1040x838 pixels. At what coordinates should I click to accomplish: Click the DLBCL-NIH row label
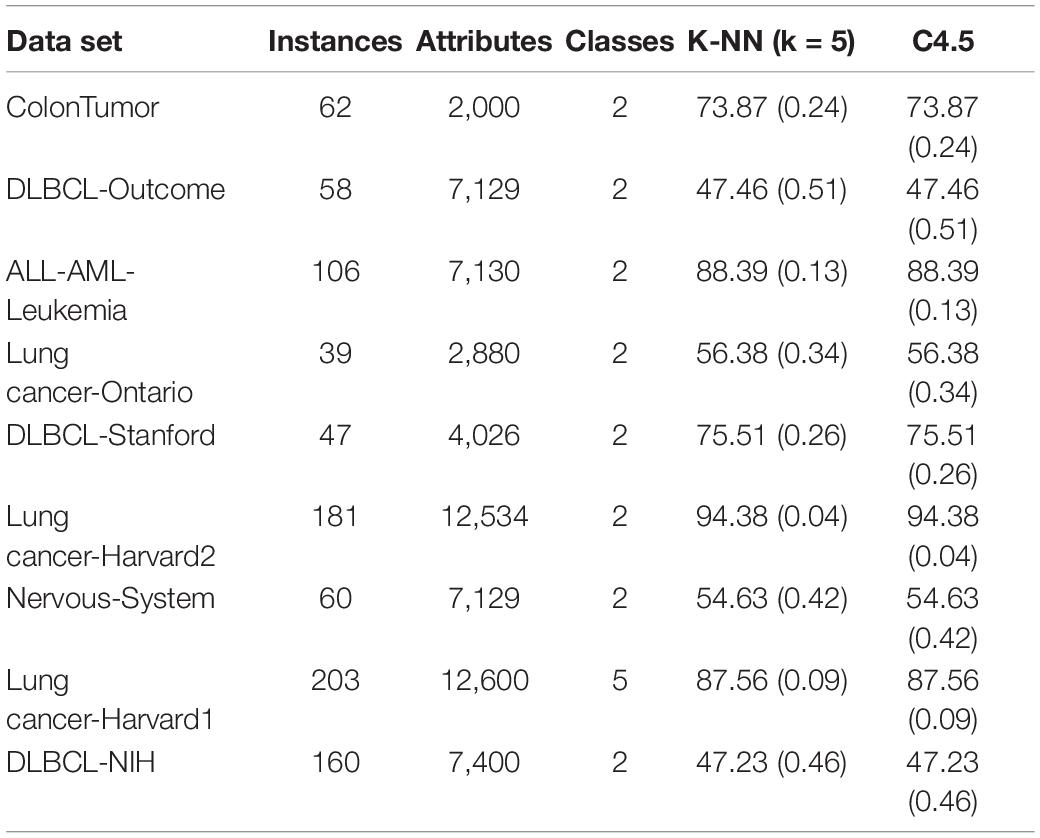(80, 762)
